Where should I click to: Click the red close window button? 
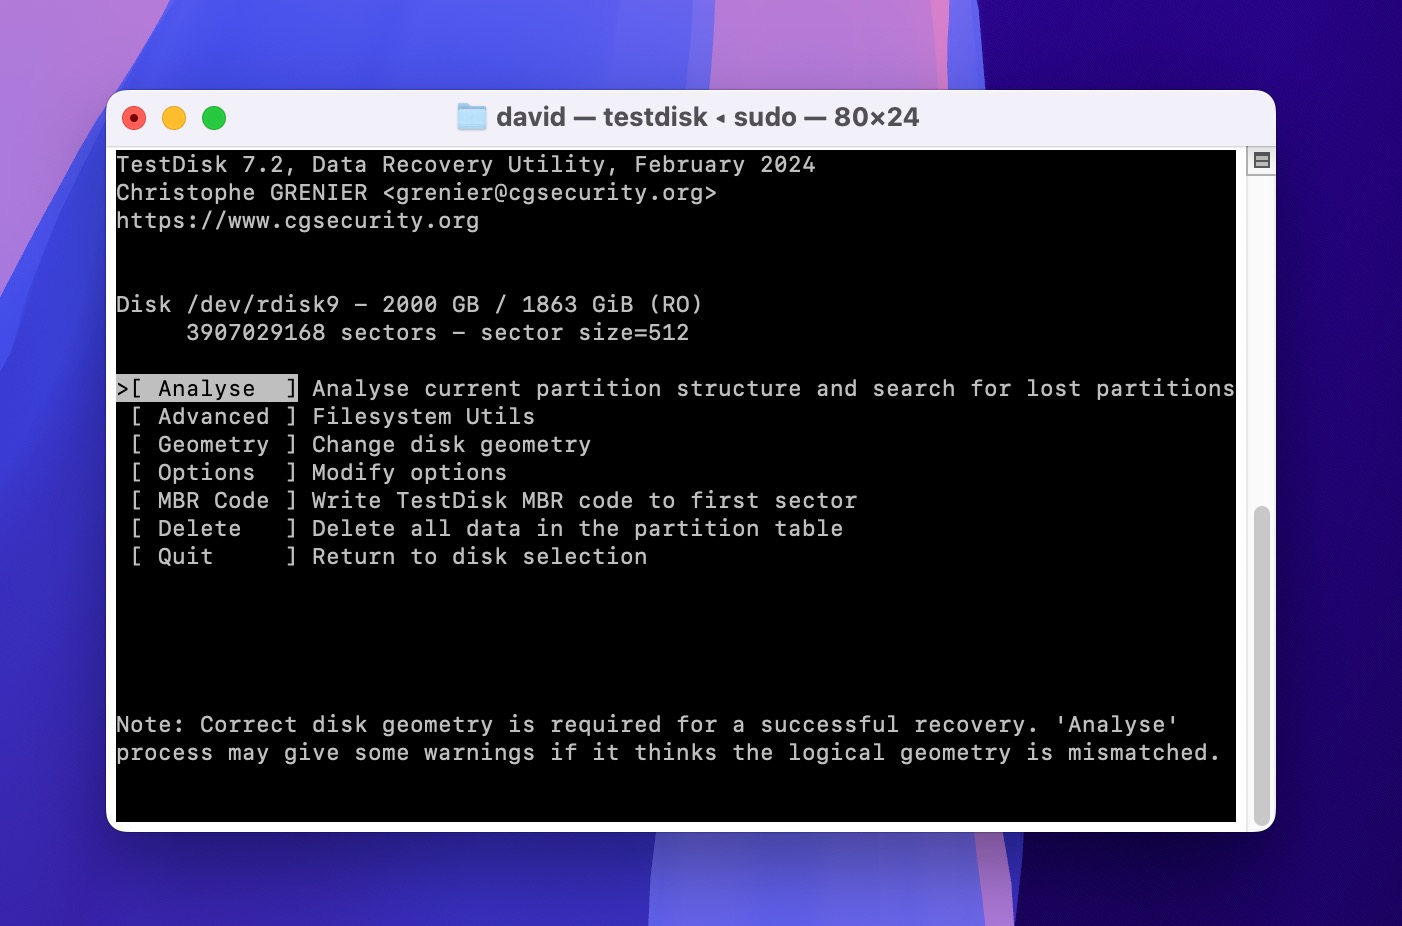[134, 118]
